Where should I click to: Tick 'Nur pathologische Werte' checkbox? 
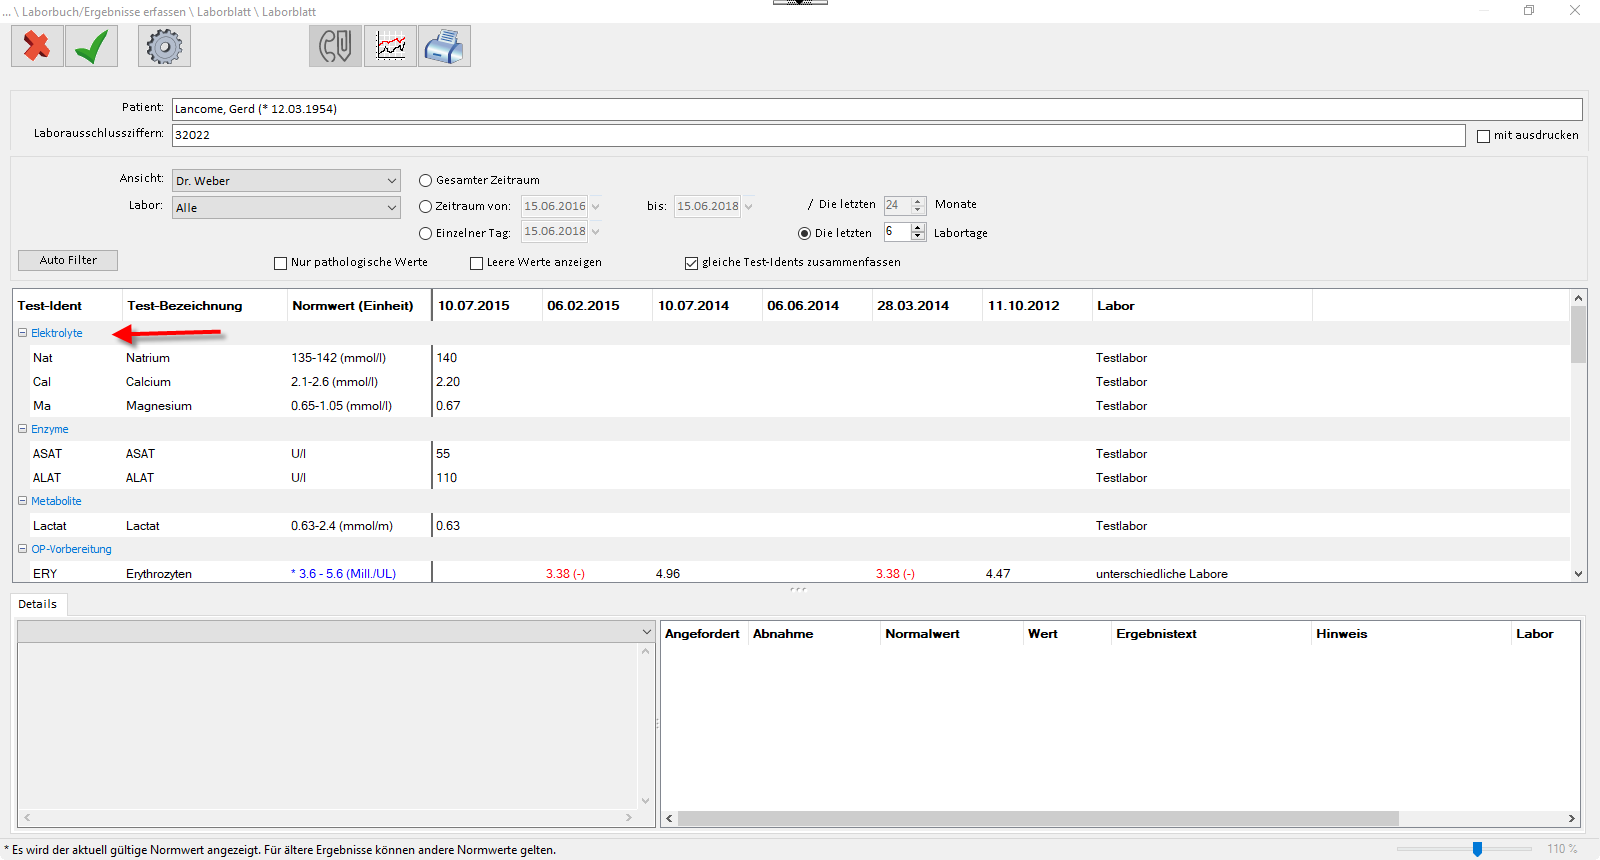click(x=280, y=263)
